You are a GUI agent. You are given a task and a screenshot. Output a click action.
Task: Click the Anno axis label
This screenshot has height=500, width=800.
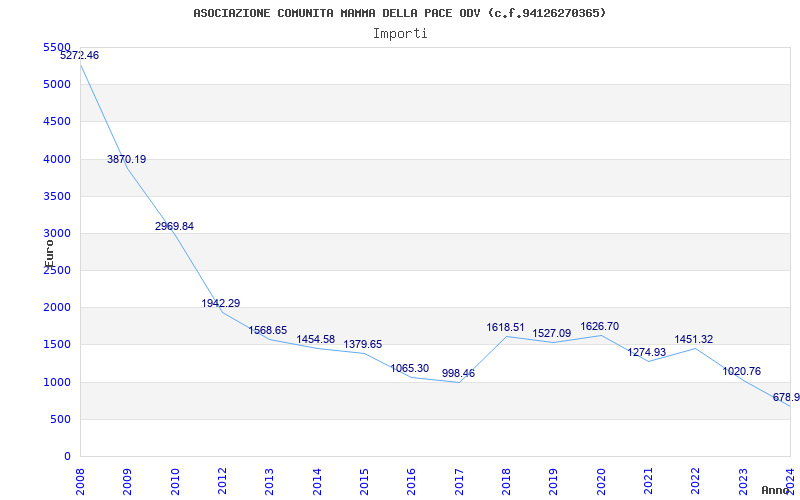coord(776,490)
